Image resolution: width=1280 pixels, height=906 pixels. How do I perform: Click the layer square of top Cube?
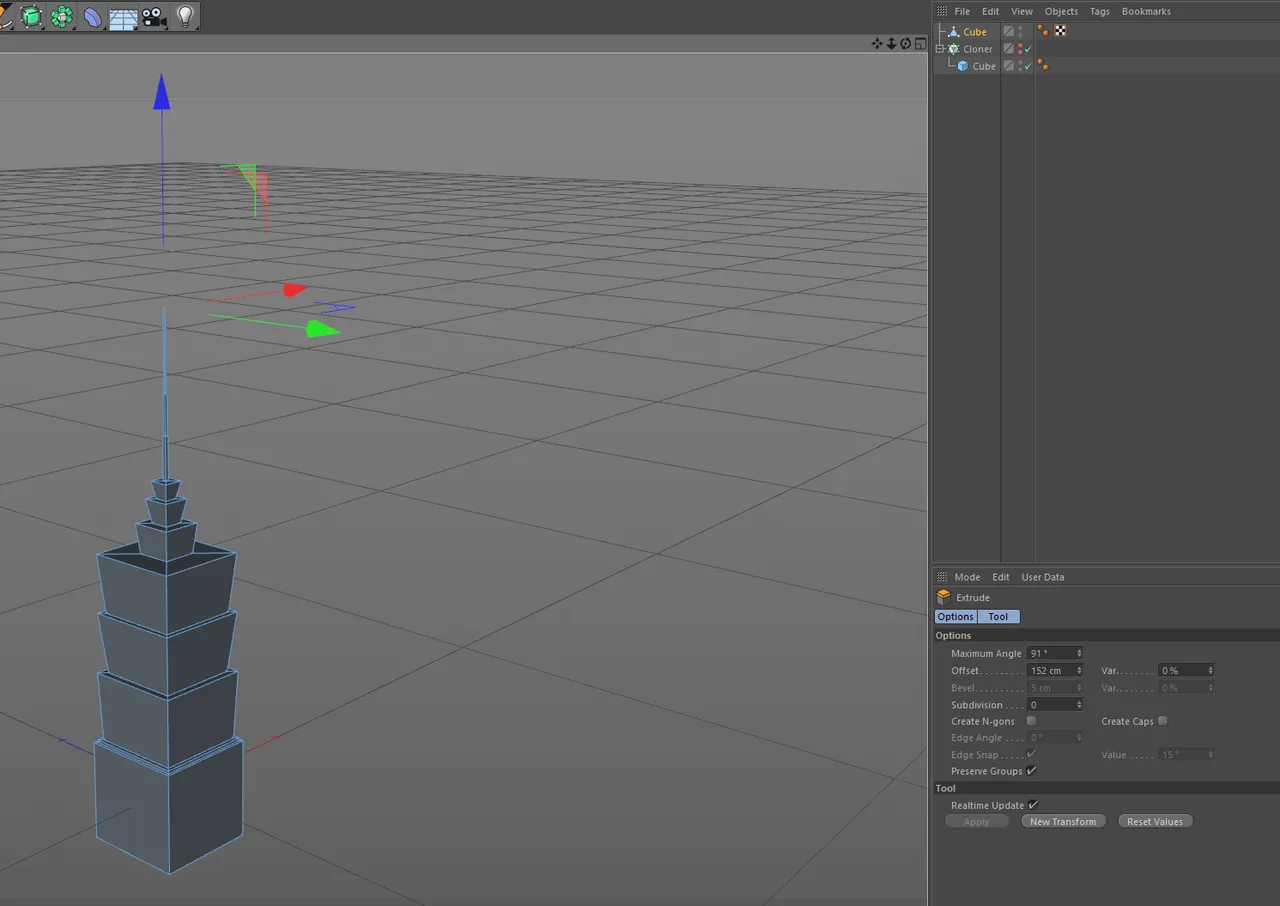tap(1008, 31)
